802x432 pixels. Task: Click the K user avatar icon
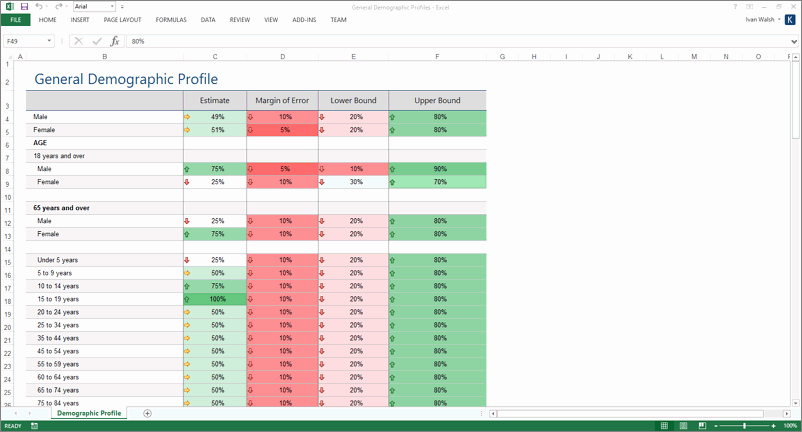[790, 19]
